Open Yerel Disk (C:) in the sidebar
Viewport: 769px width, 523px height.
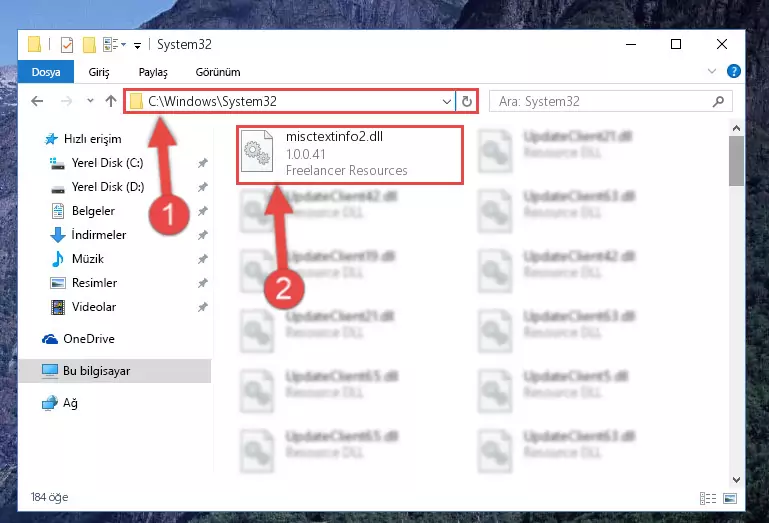click(x=107, y=163)
